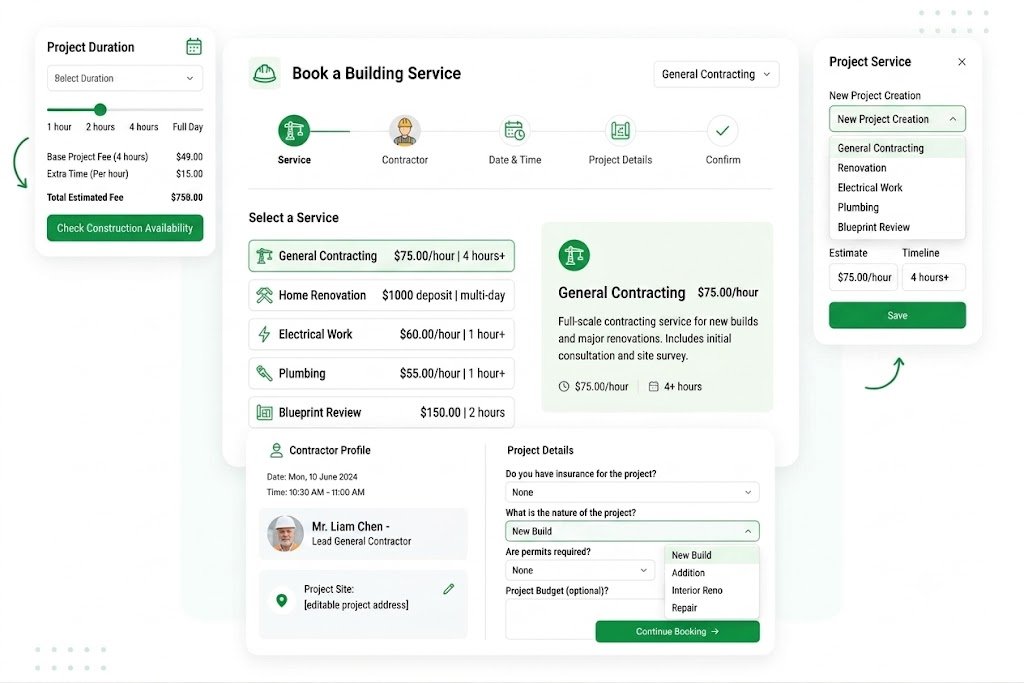Click the Contractor Profile person icon
This screenshot has height=683, width=1024.
pyautogui.click(x=276, y=450)
